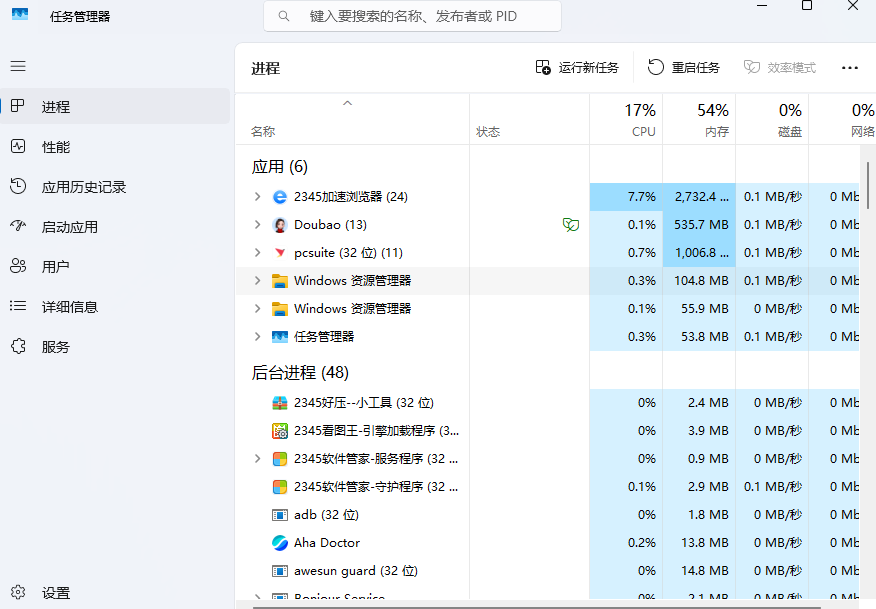Open the 详细信息 page

click(x=115, y=307)
